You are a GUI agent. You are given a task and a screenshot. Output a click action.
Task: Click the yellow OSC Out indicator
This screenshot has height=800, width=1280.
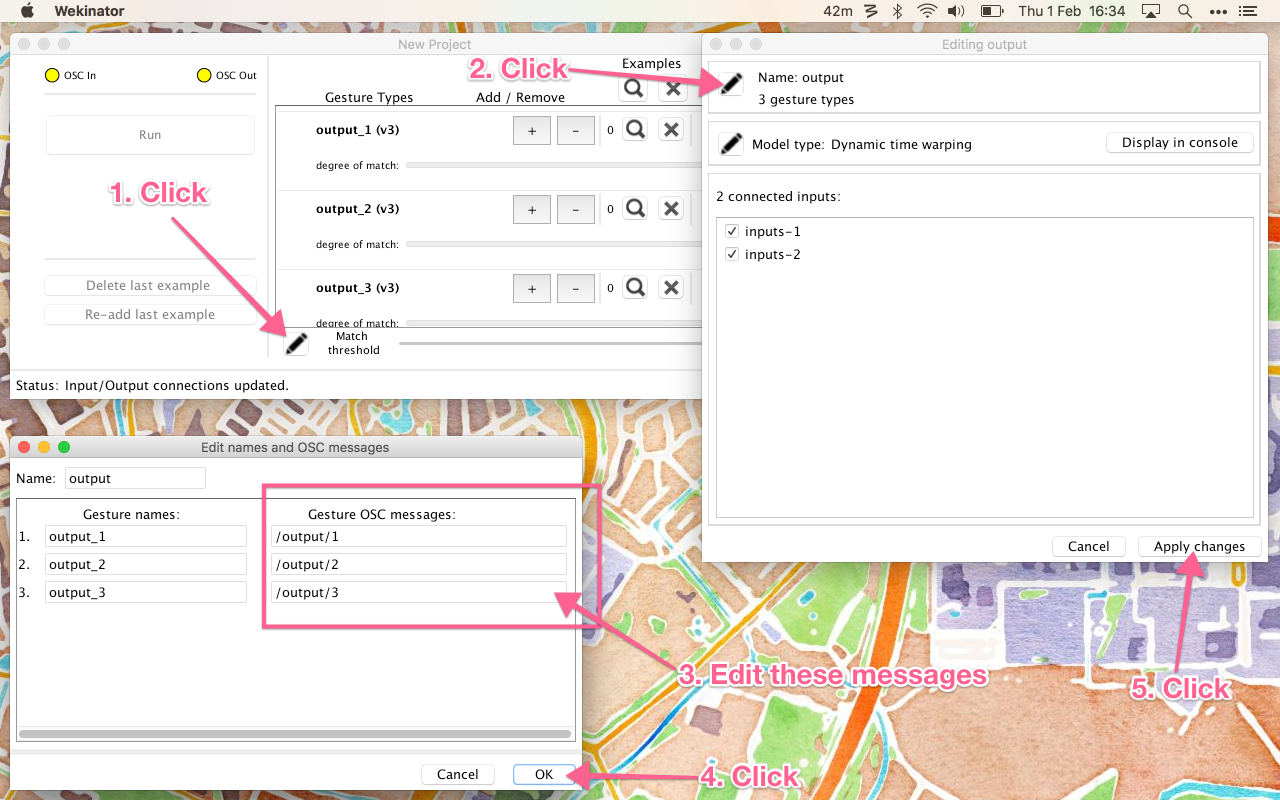204,75
